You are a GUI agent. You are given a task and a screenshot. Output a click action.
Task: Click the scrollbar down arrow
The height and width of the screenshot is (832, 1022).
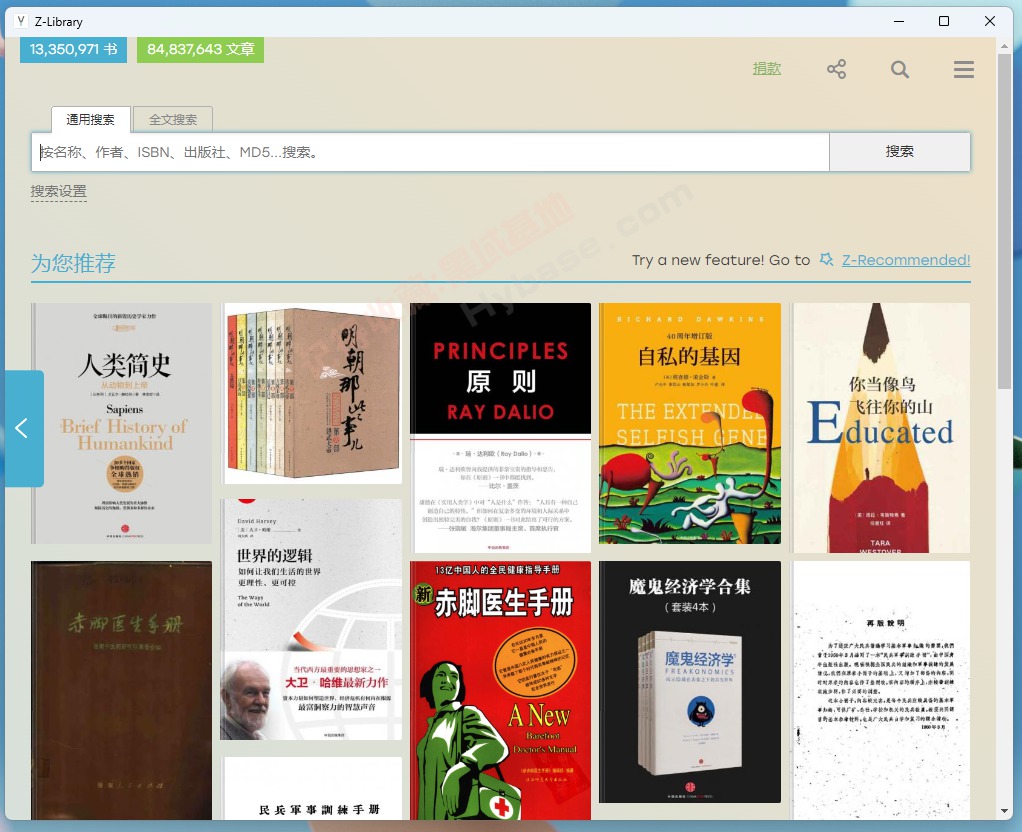pos(1004,811)
